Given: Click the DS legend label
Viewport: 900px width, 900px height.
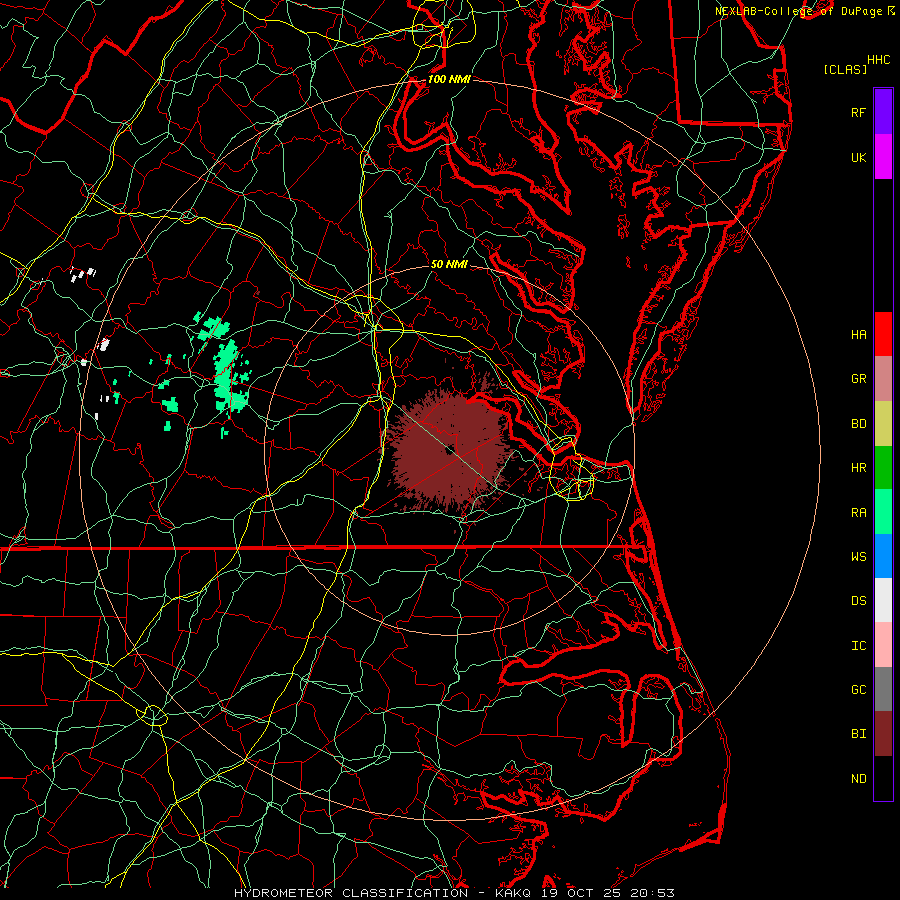Looking at the screenshot, I should (858, 600).
